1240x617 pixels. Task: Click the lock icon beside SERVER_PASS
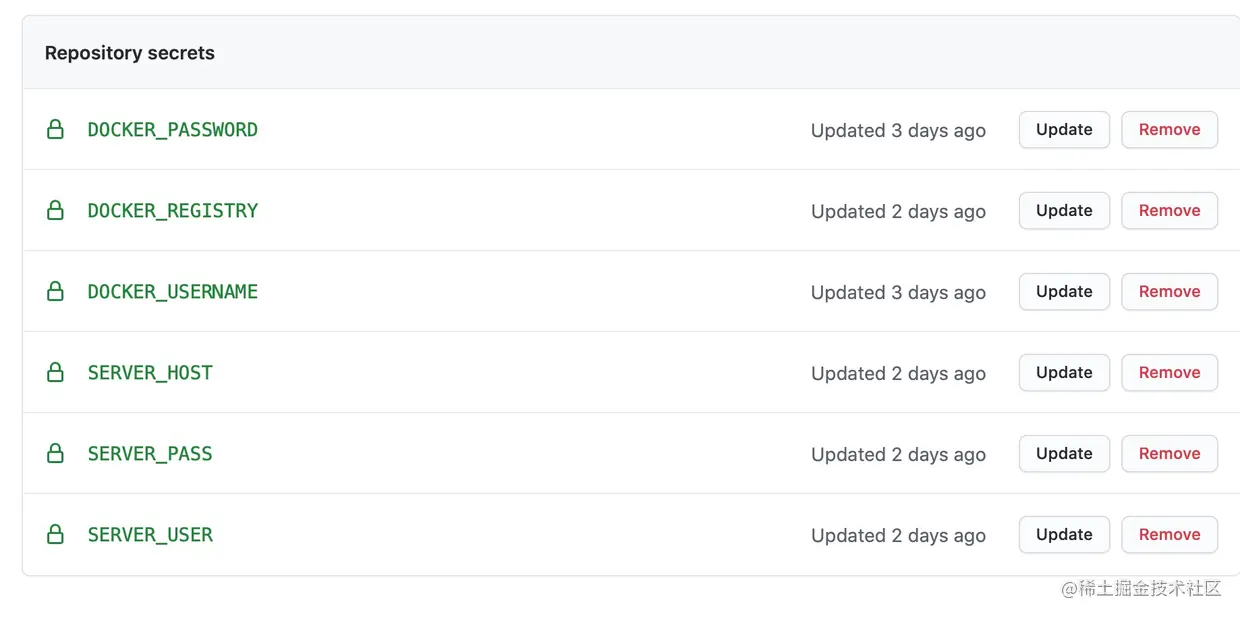56,454
